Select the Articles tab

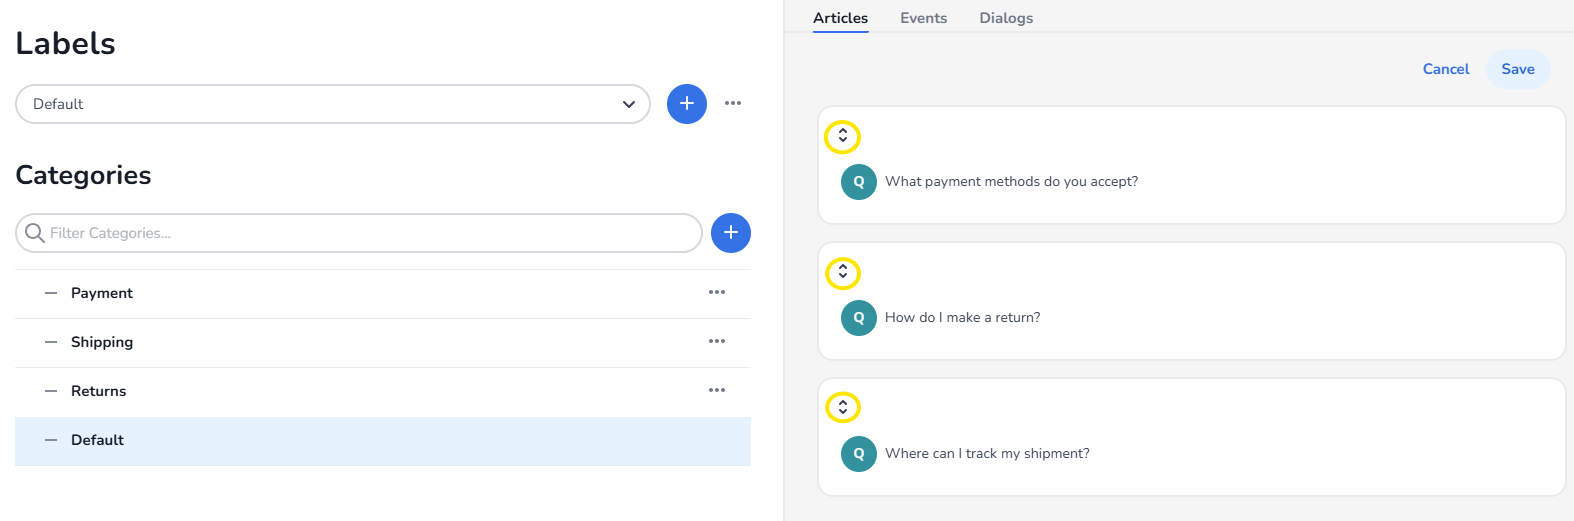pyautogui.click(x=840, y=18)
